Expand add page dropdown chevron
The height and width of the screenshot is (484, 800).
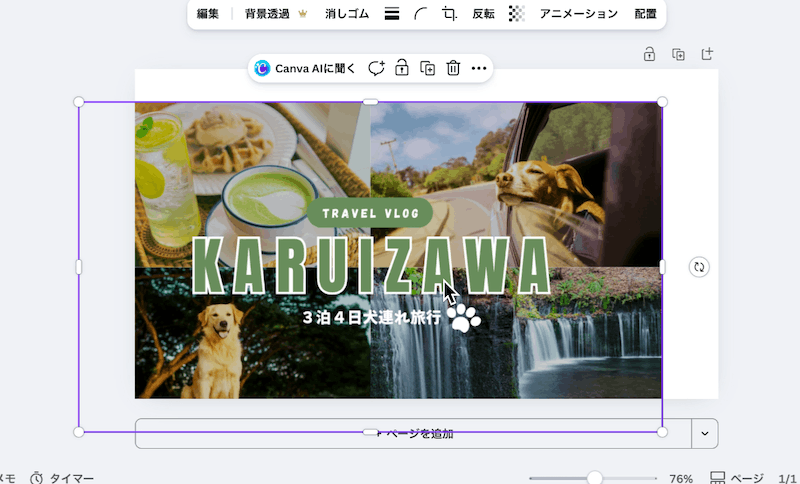click(x=705, y=434)
